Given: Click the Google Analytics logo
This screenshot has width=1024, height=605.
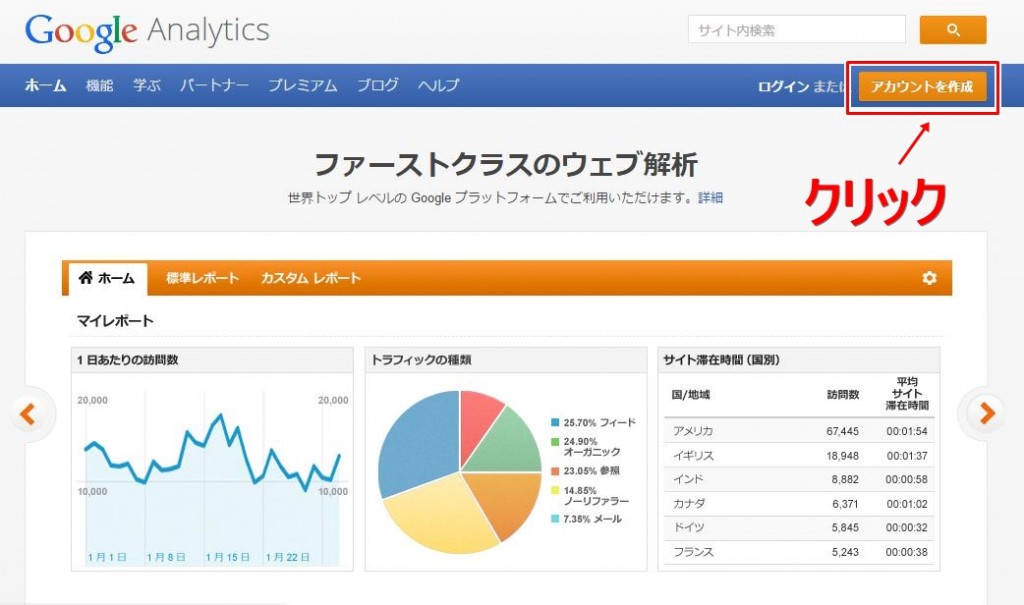Looking at the screenshot, I should pos(147,32).
